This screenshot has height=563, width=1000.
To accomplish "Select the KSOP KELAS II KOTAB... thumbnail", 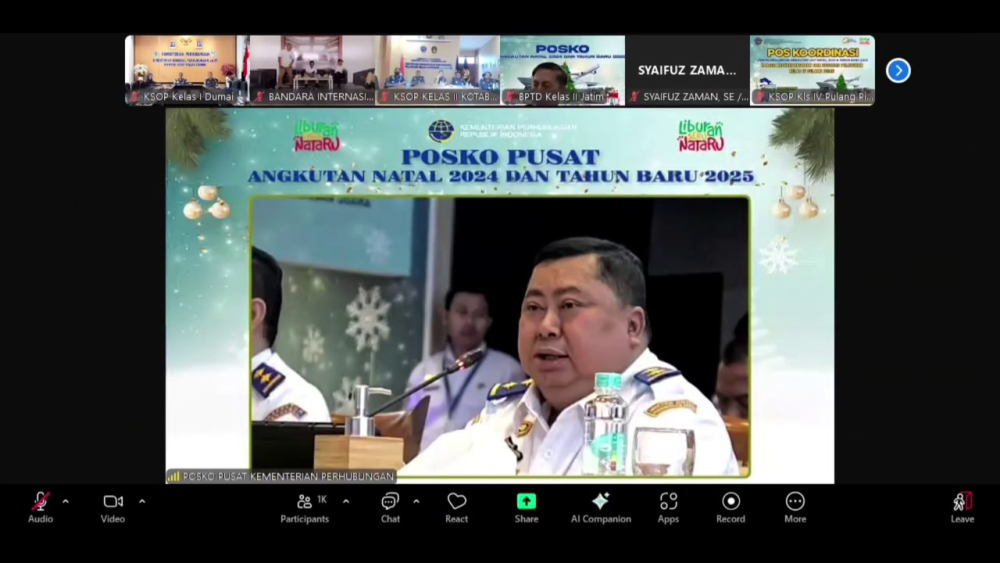I will click(x=438, y=69).
